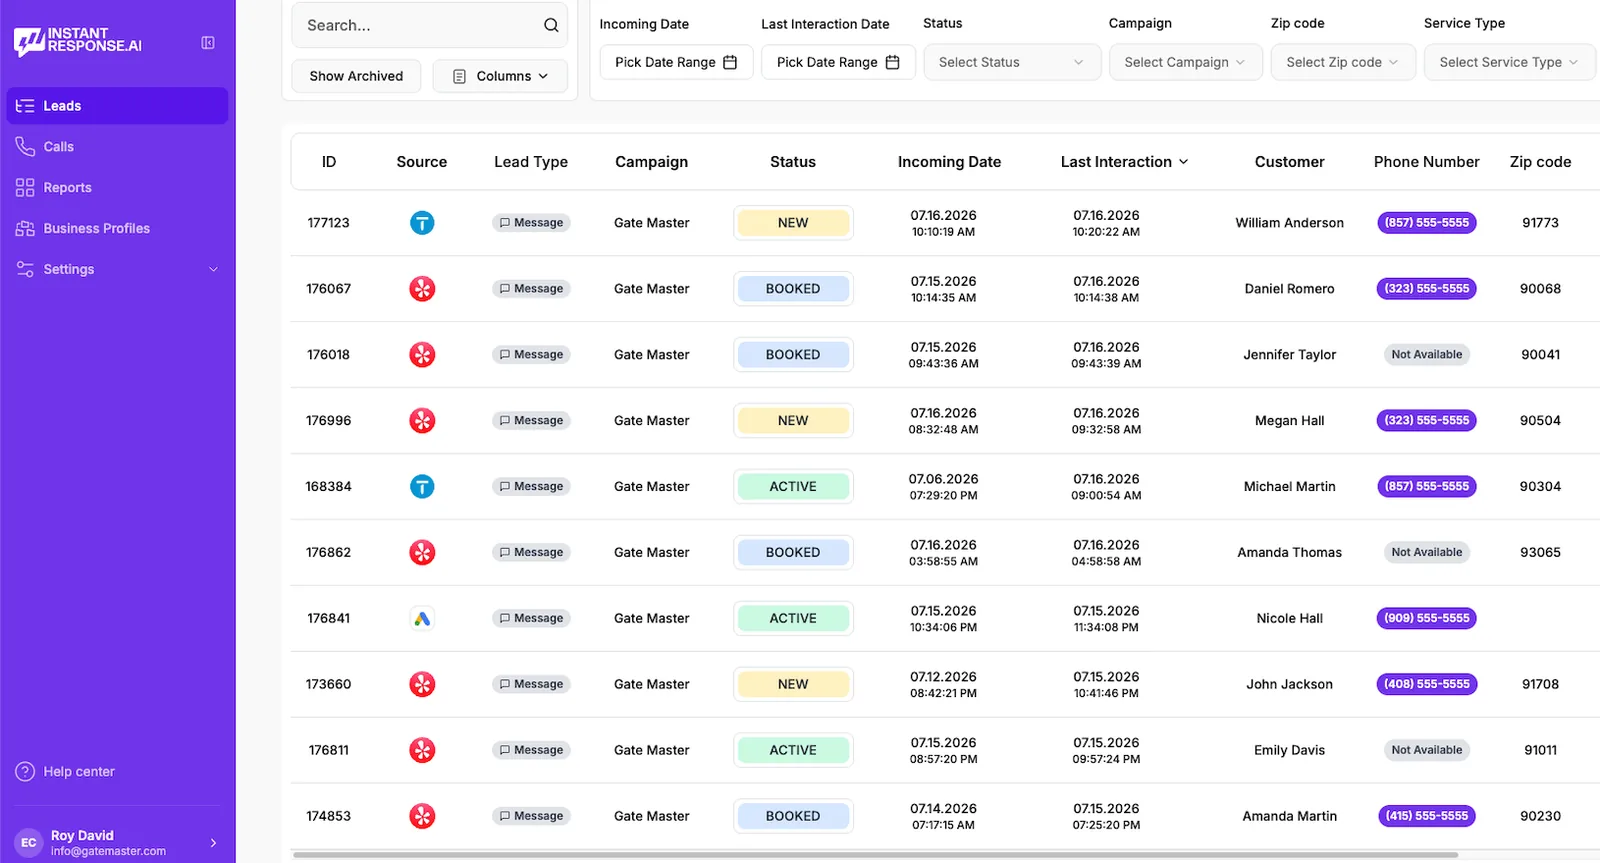The image size is (1600, 863).
Task: Click the Thumbtack source icon for lead 177123
Action: click(422, 223)
